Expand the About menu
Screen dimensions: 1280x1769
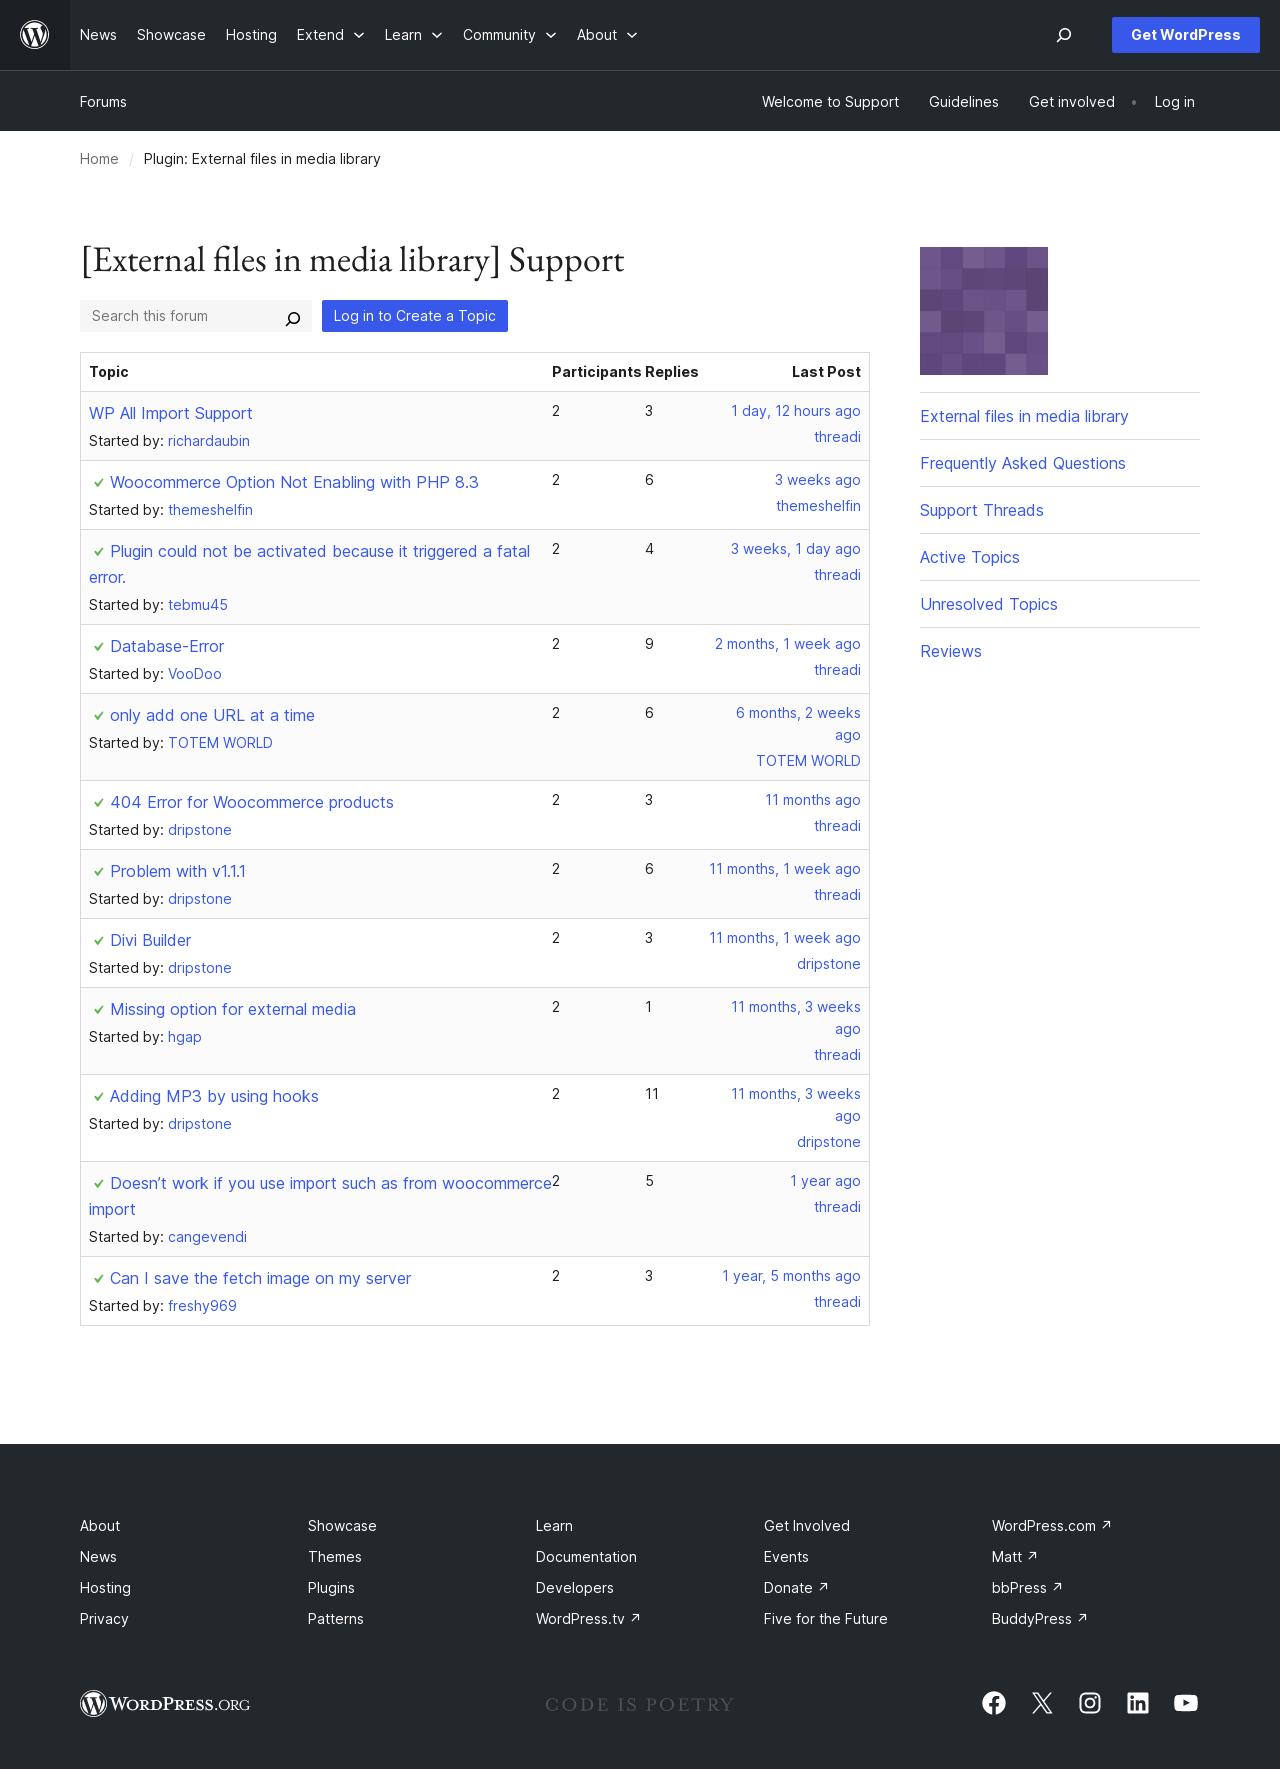[x=607, y=35]
